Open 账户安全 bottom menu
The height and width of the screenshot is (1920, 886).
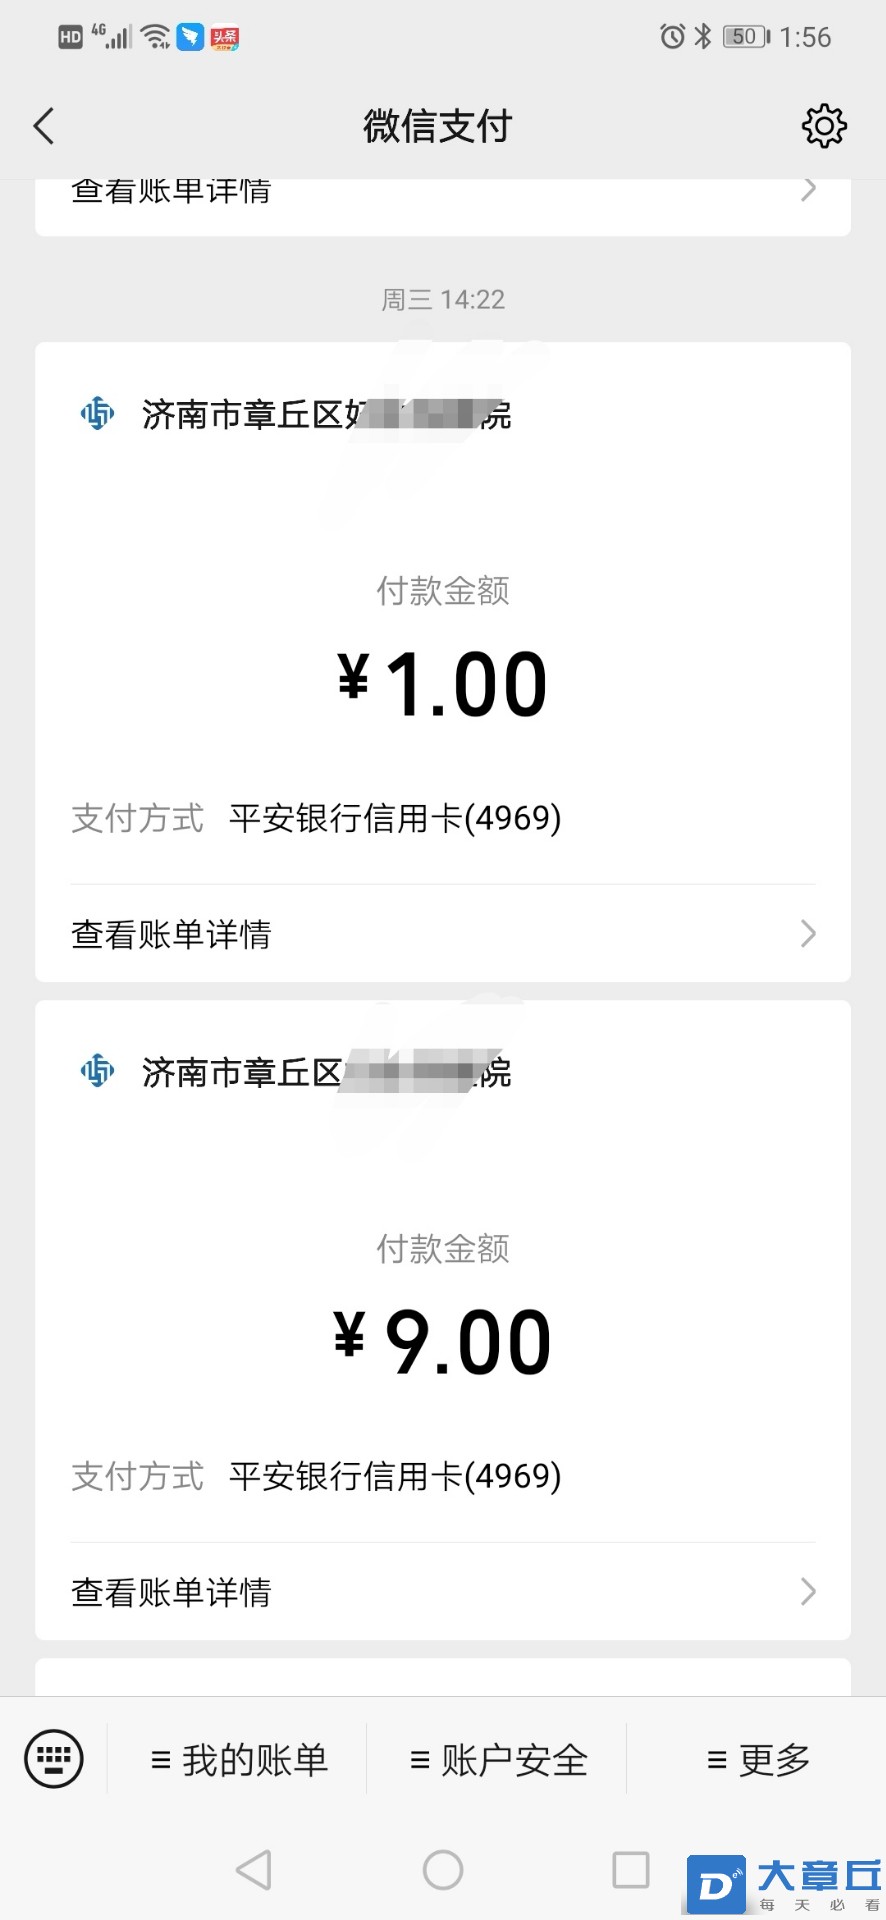(x=498, y=1760)
